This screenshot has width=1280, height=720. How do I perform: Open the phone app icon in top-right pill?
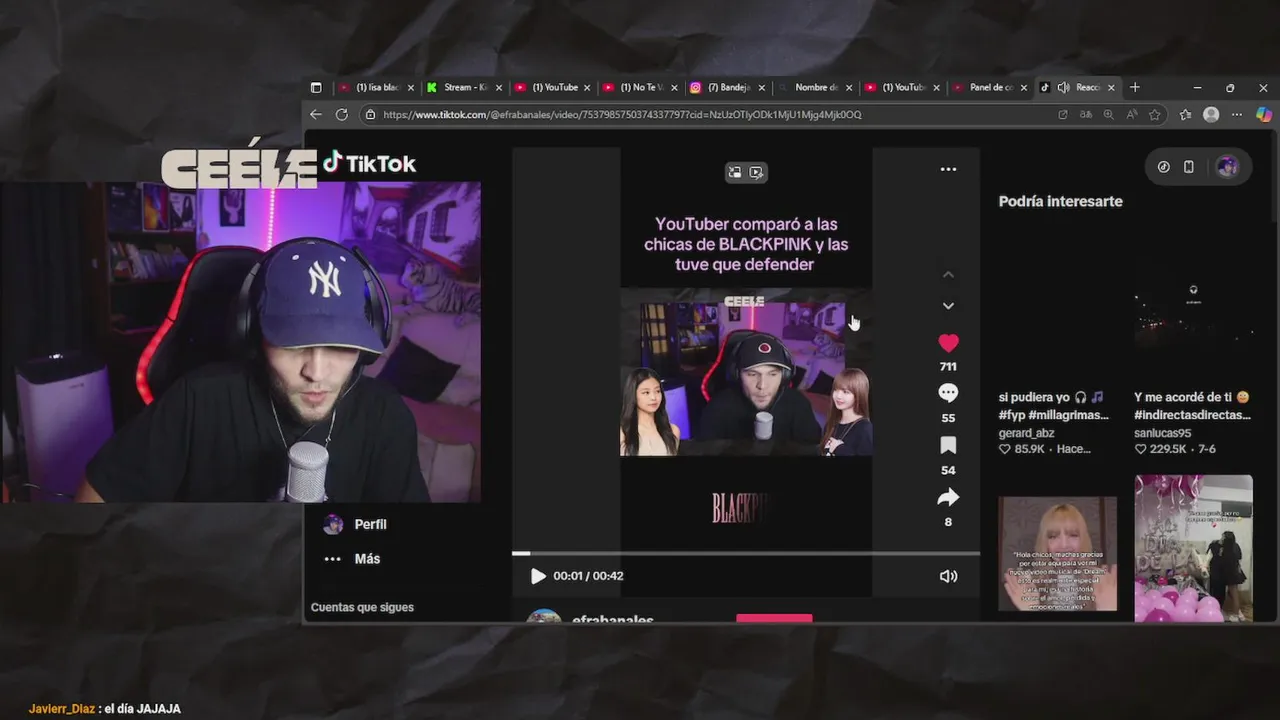click(1188, 167)
